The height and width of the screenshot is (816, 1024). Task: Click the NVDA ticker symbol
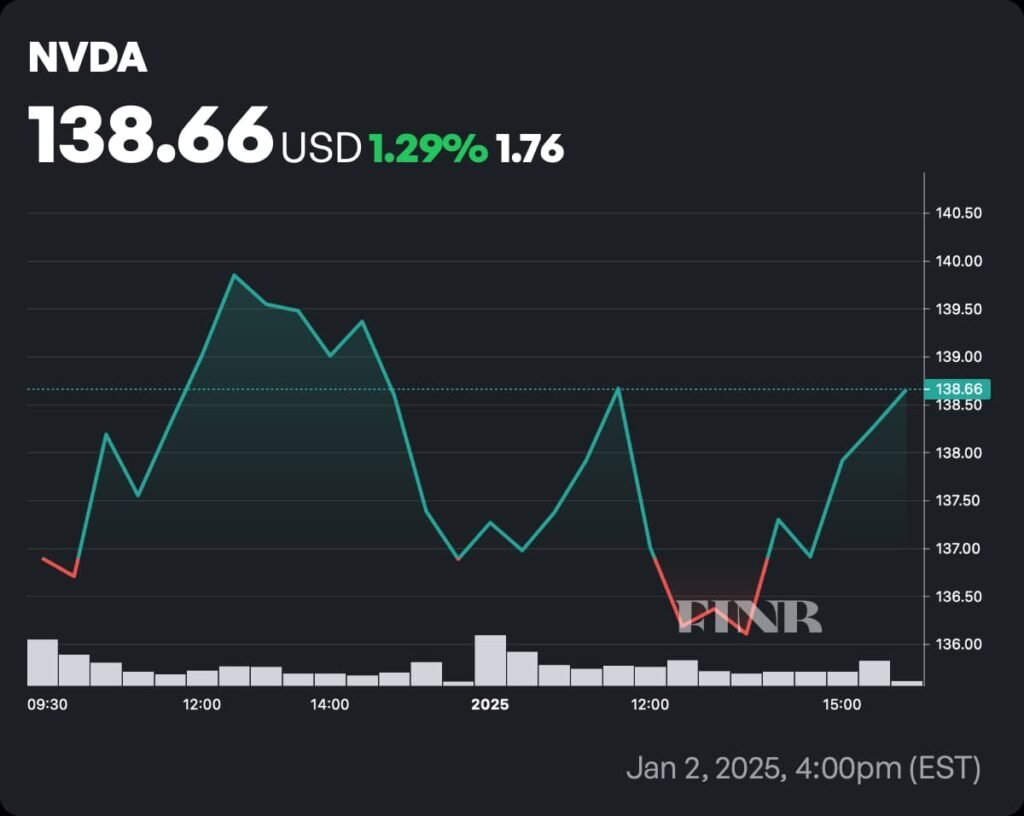pyautogui.click(x=88, y=60)
